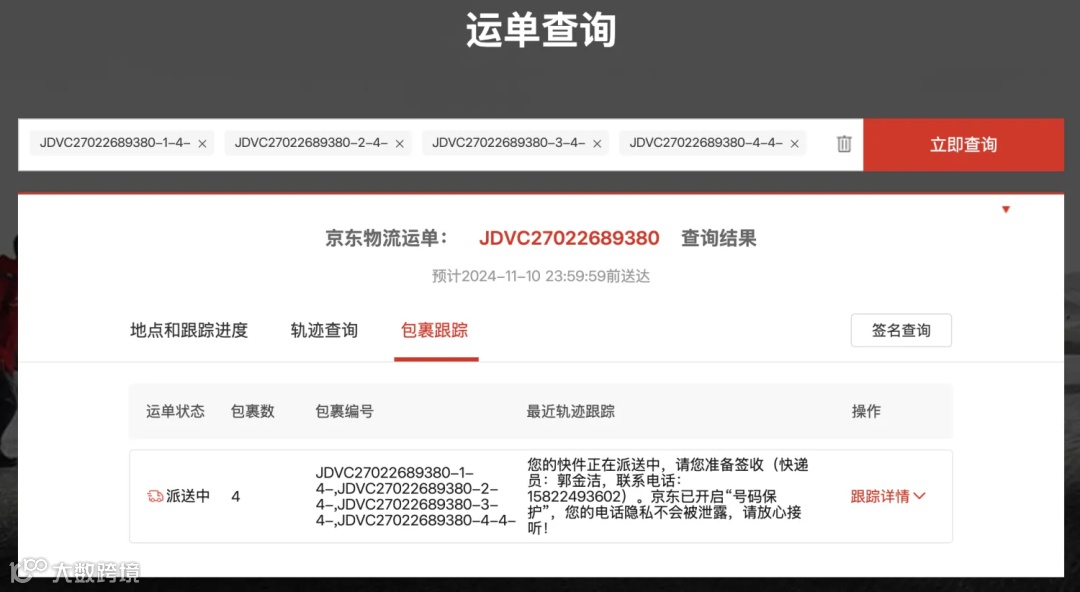Click the courier tracking message text

(668, 496)
